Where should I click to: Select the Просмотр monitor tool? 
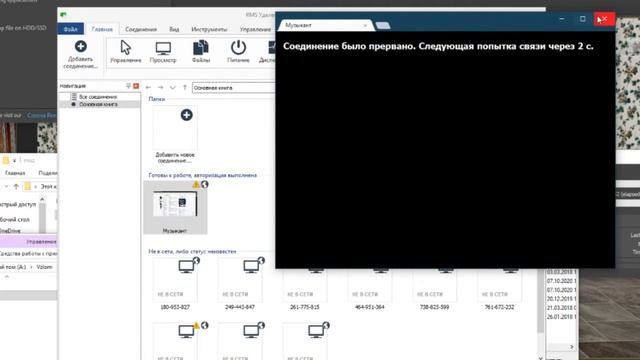coord(163,52)
